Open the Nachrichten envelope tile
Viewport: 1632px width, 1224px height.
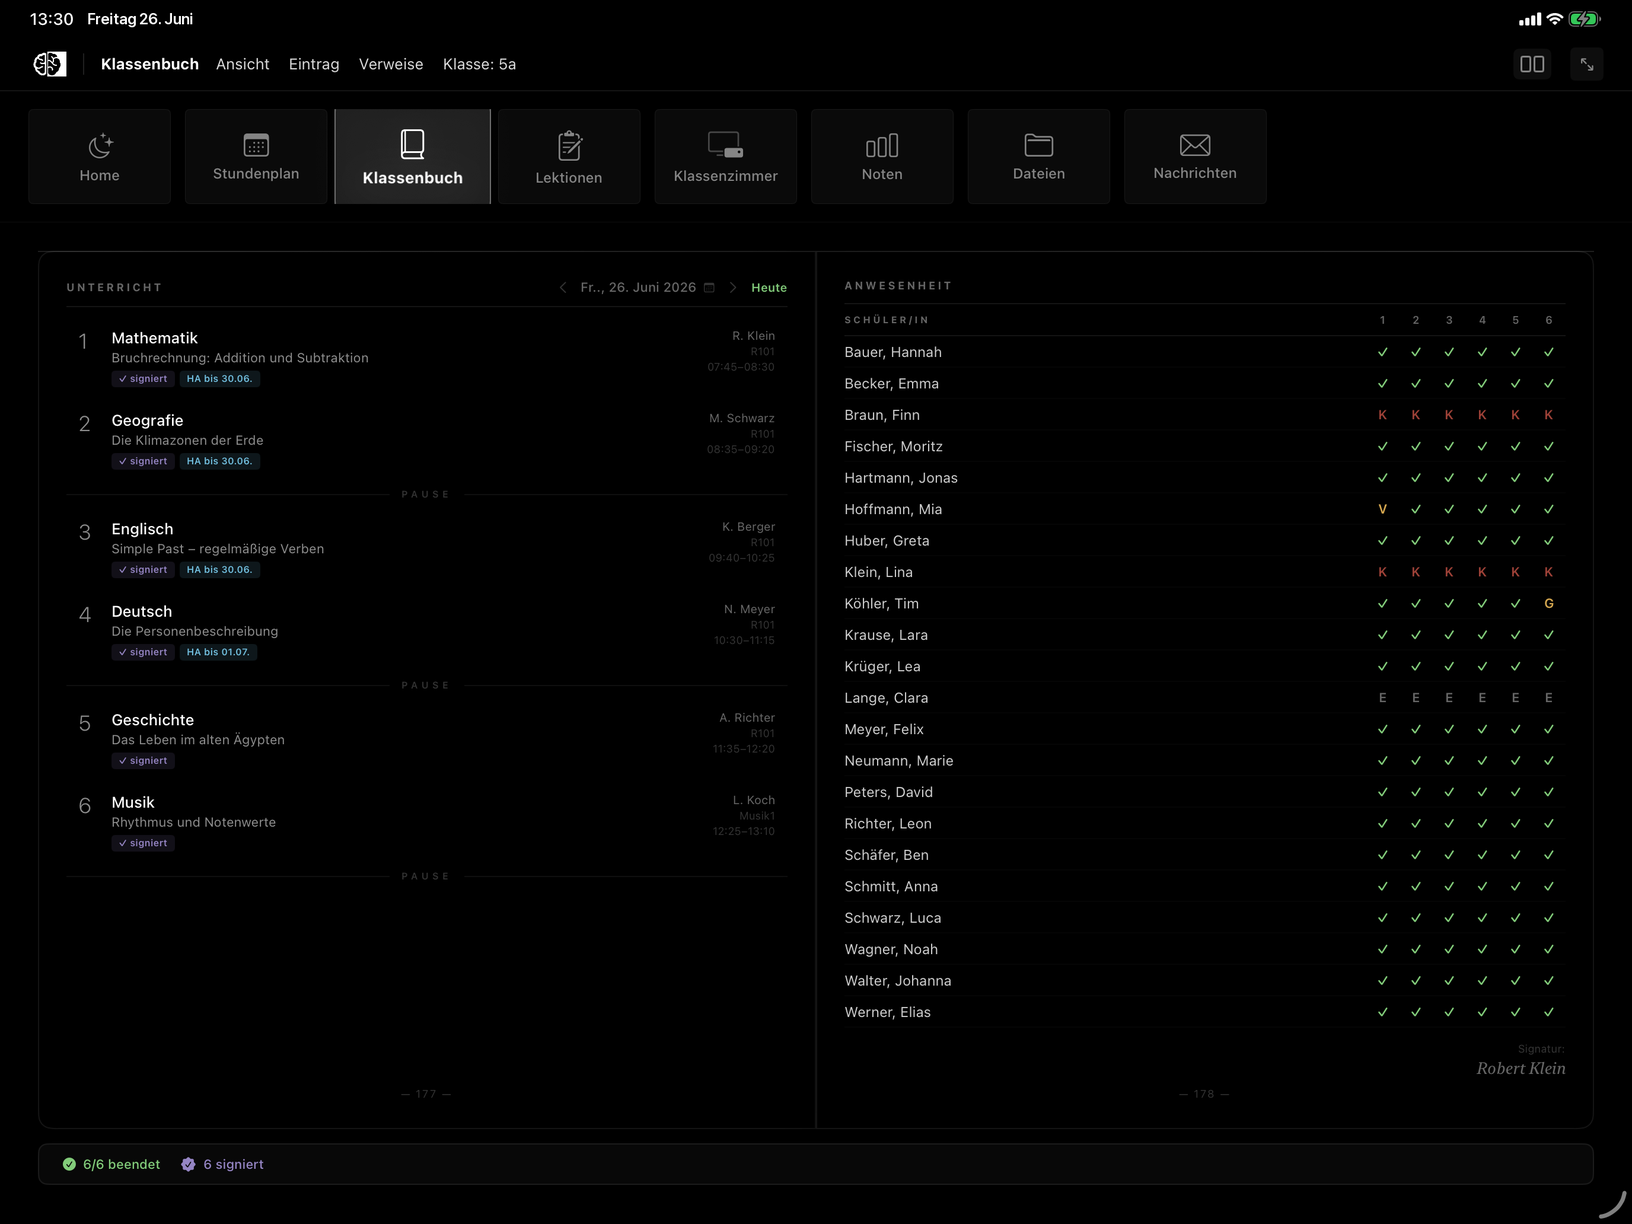click(x=1195, y=157)
